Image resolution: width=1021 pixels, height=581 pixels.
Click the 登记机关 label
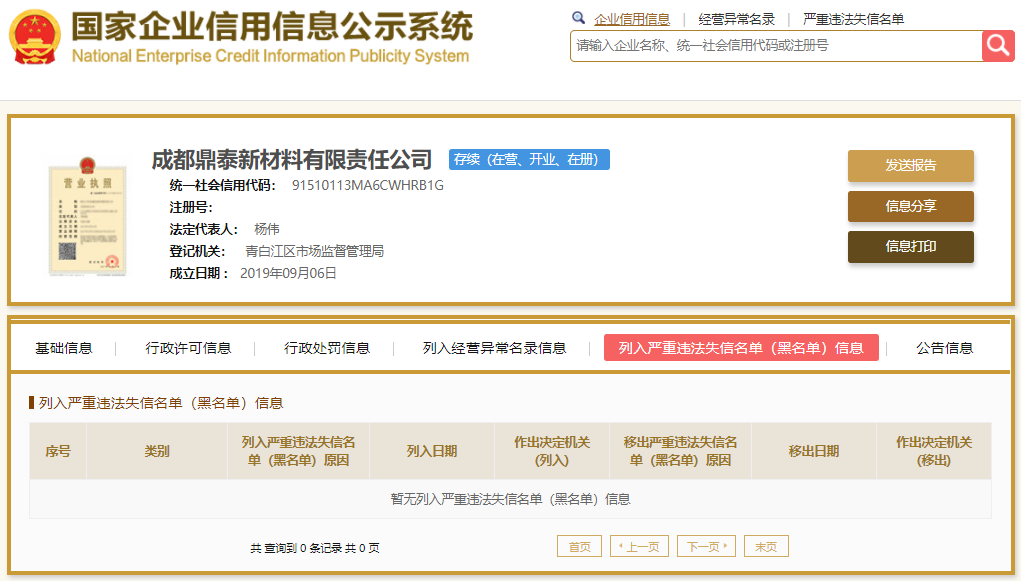tap(197, 251)
